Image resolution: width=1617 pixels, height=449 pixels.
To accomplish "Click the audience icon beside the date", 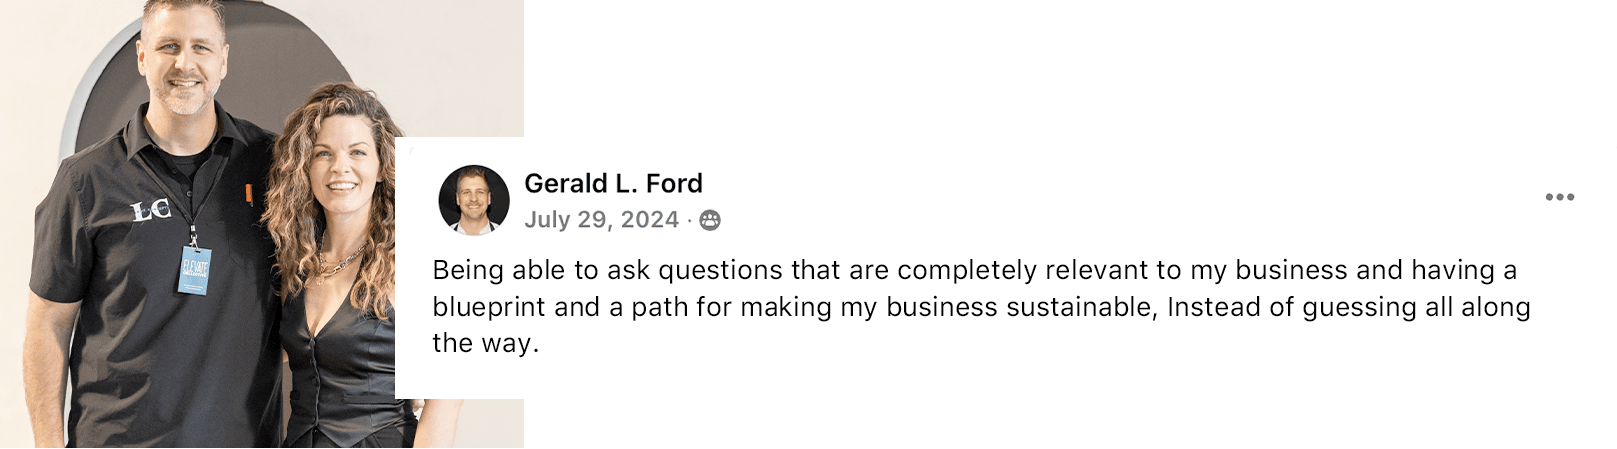I will (x=710, y=220).
